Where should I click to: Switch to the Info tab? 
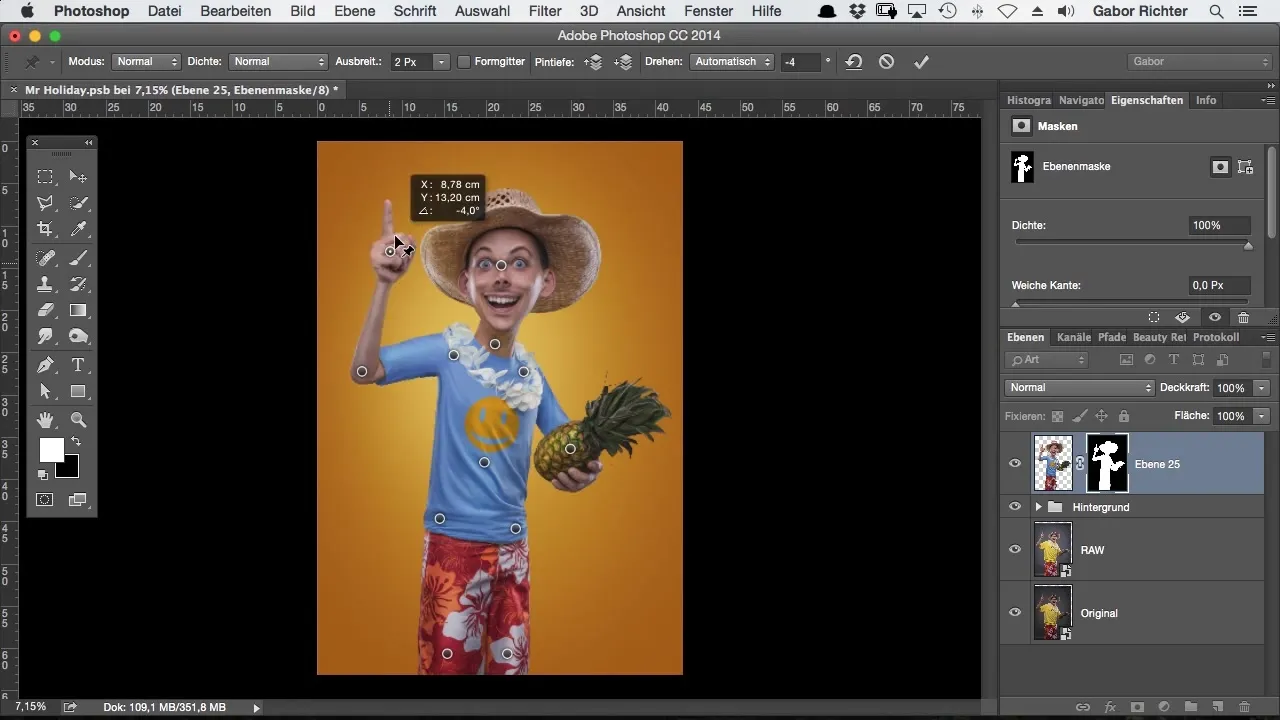click(x=1206, y=100)
